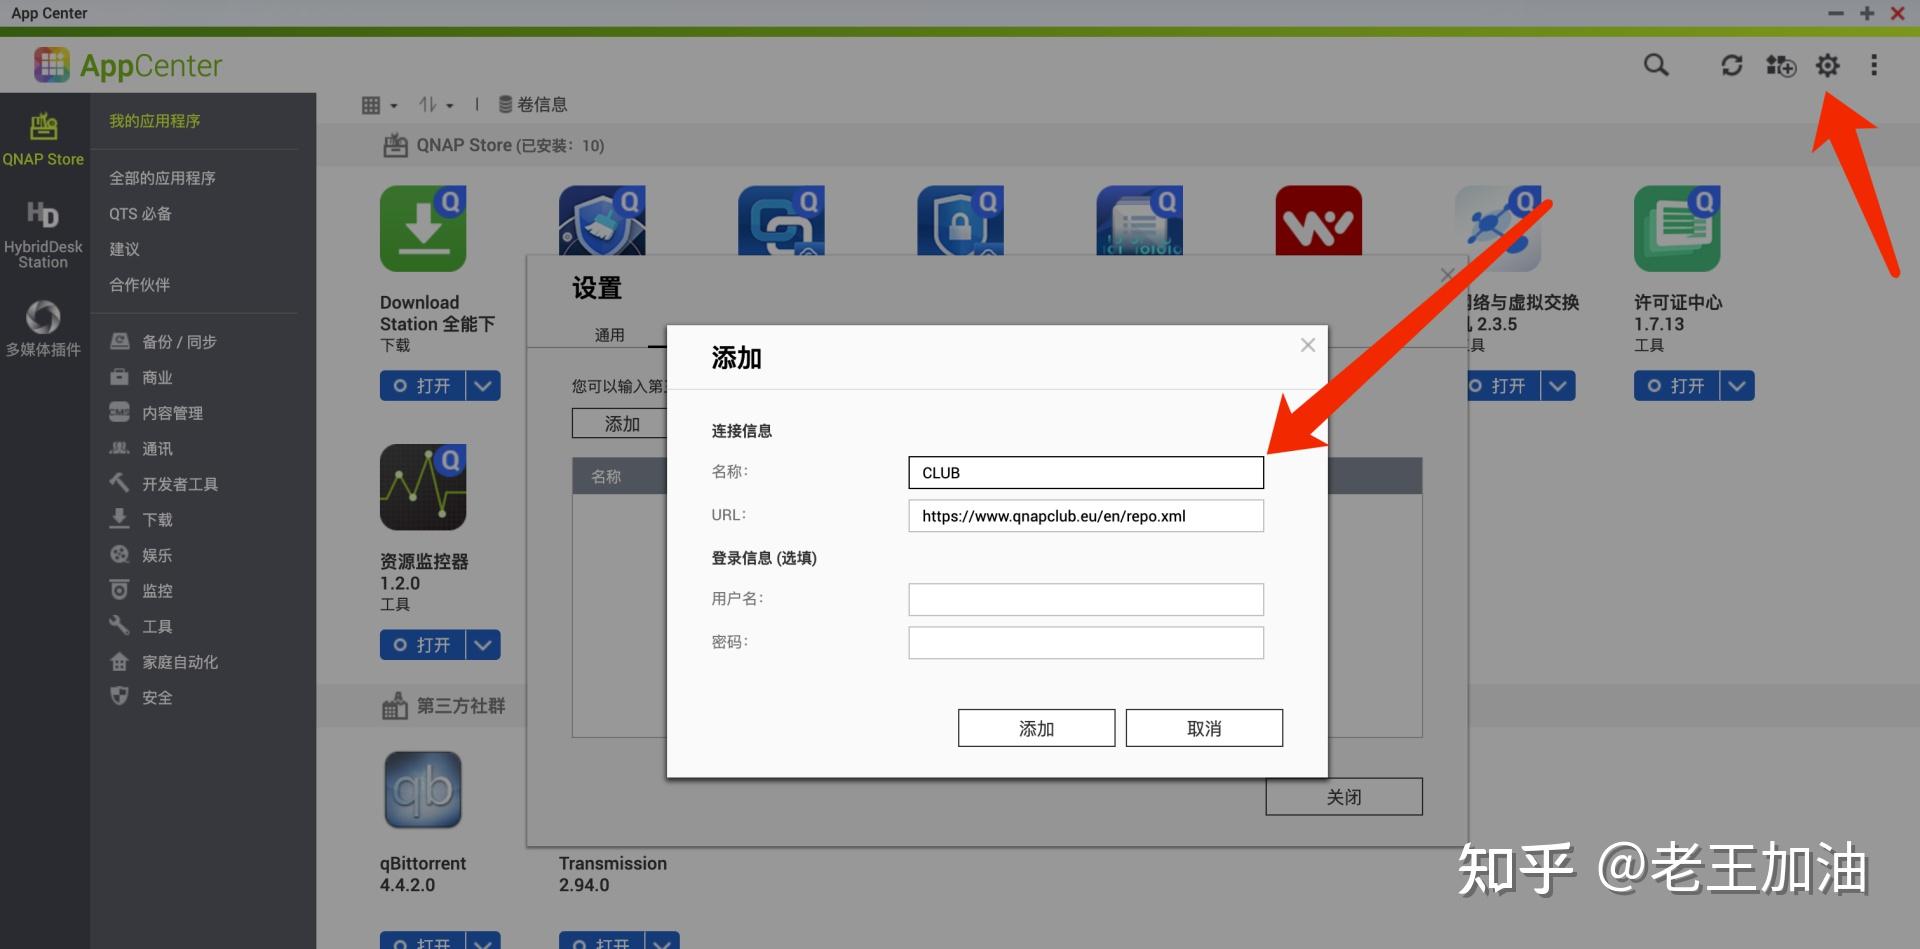Open the sort order dropdown
The width and height of the screenshot is (1920, 949).
coord(436,105)
